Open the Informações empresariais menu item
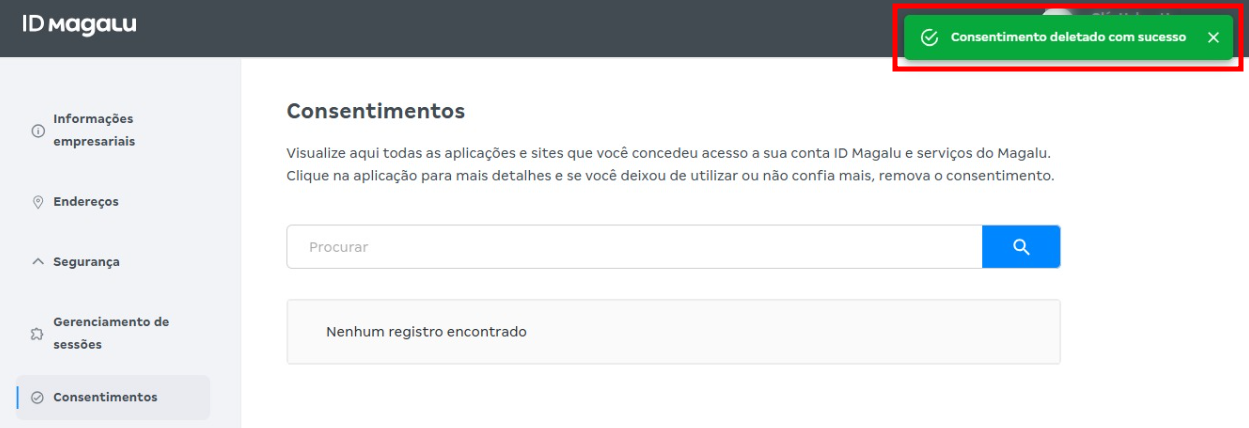This screenshot has width=1249, height=428. coord(94,130)
